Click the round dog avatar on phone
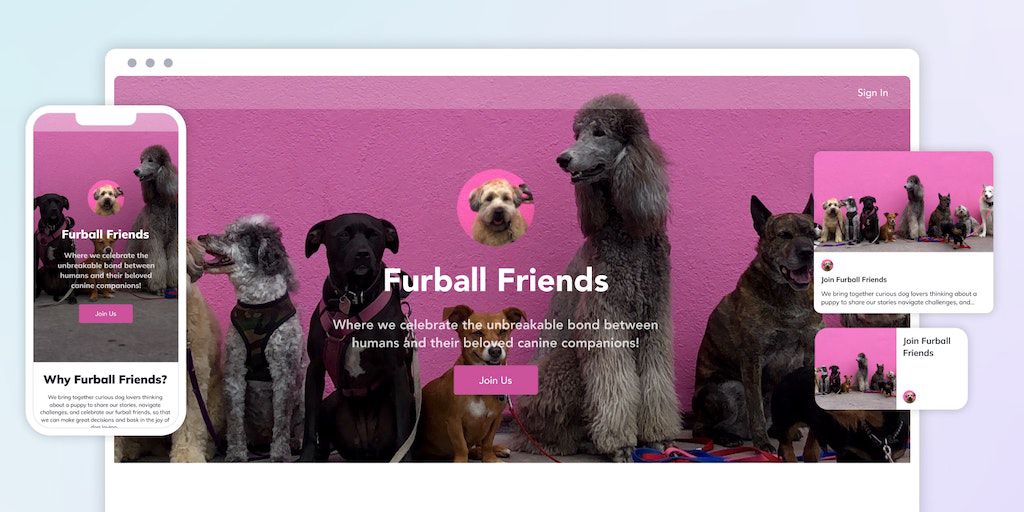The image size is (1024, 512). [106, 198]
